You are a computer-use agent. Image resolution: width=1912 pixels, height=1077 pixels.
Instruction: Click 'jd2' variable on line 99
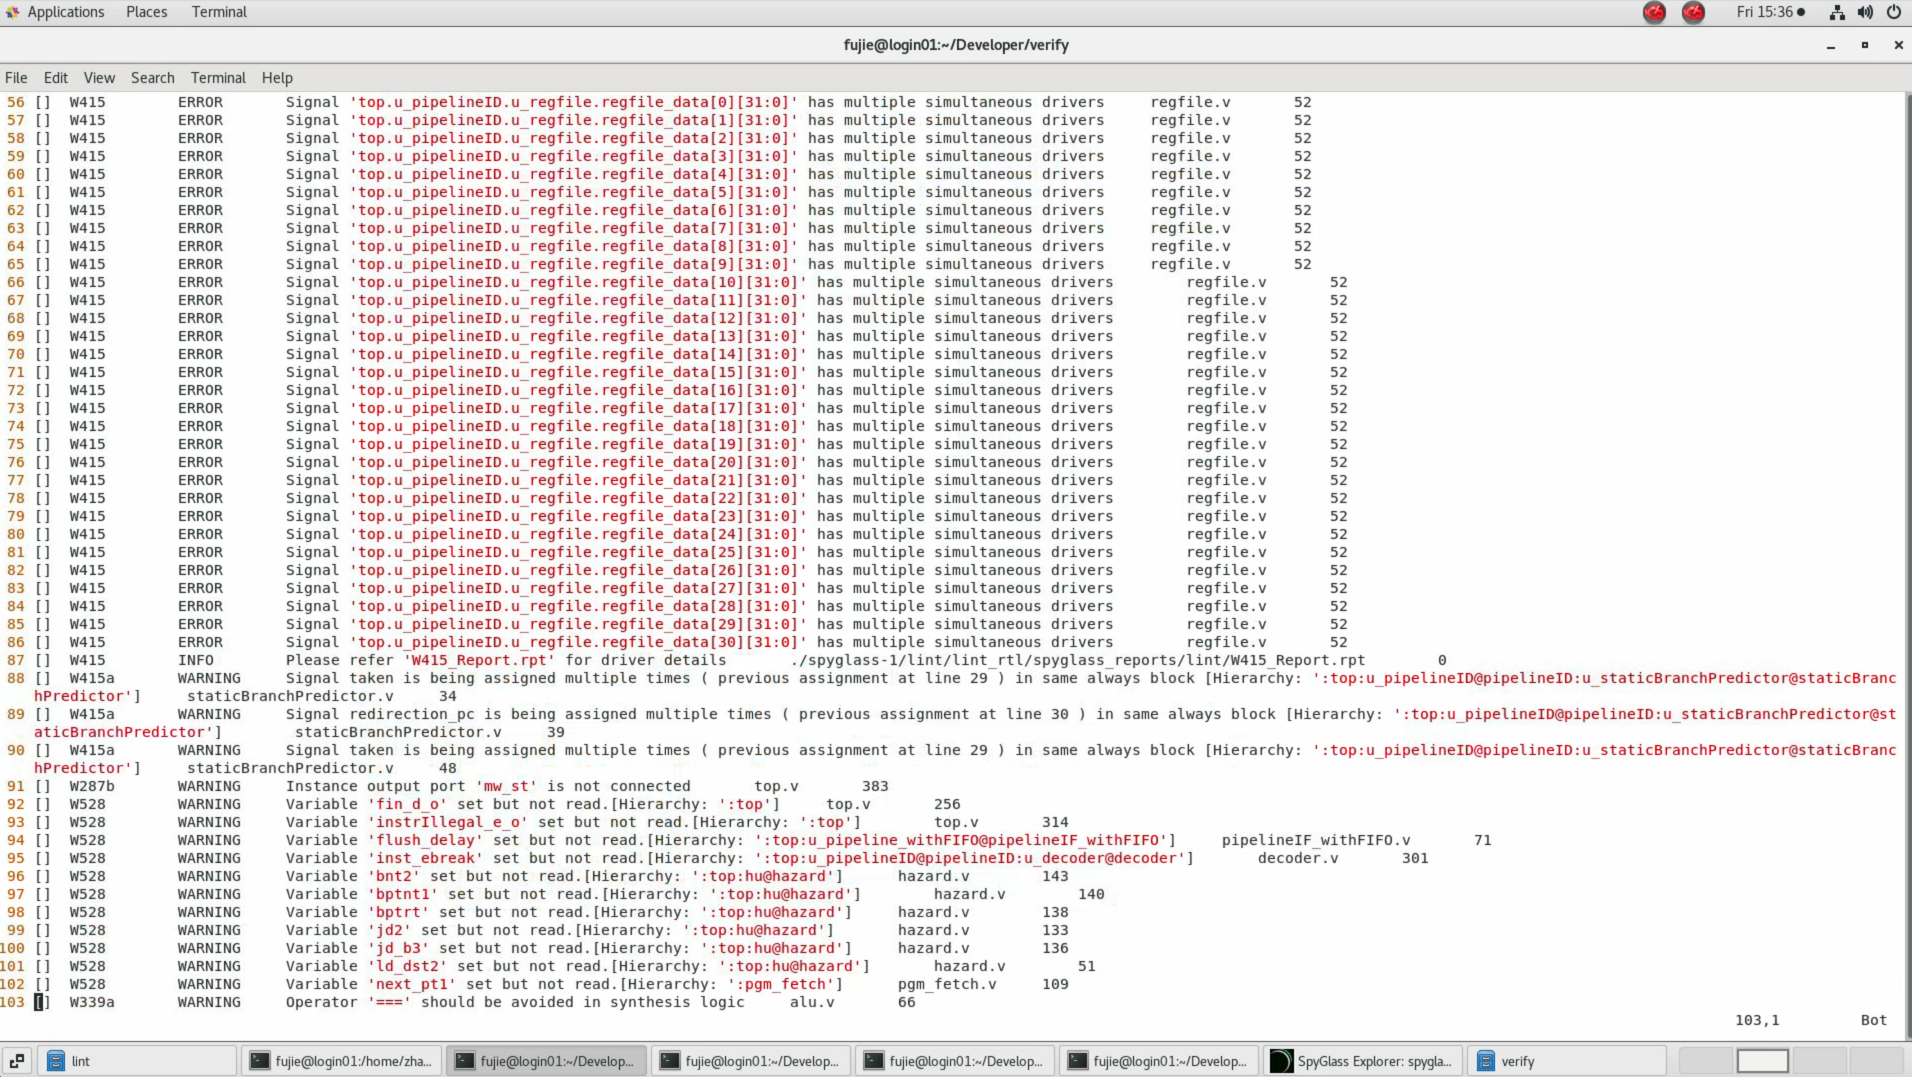coord(390,930)
